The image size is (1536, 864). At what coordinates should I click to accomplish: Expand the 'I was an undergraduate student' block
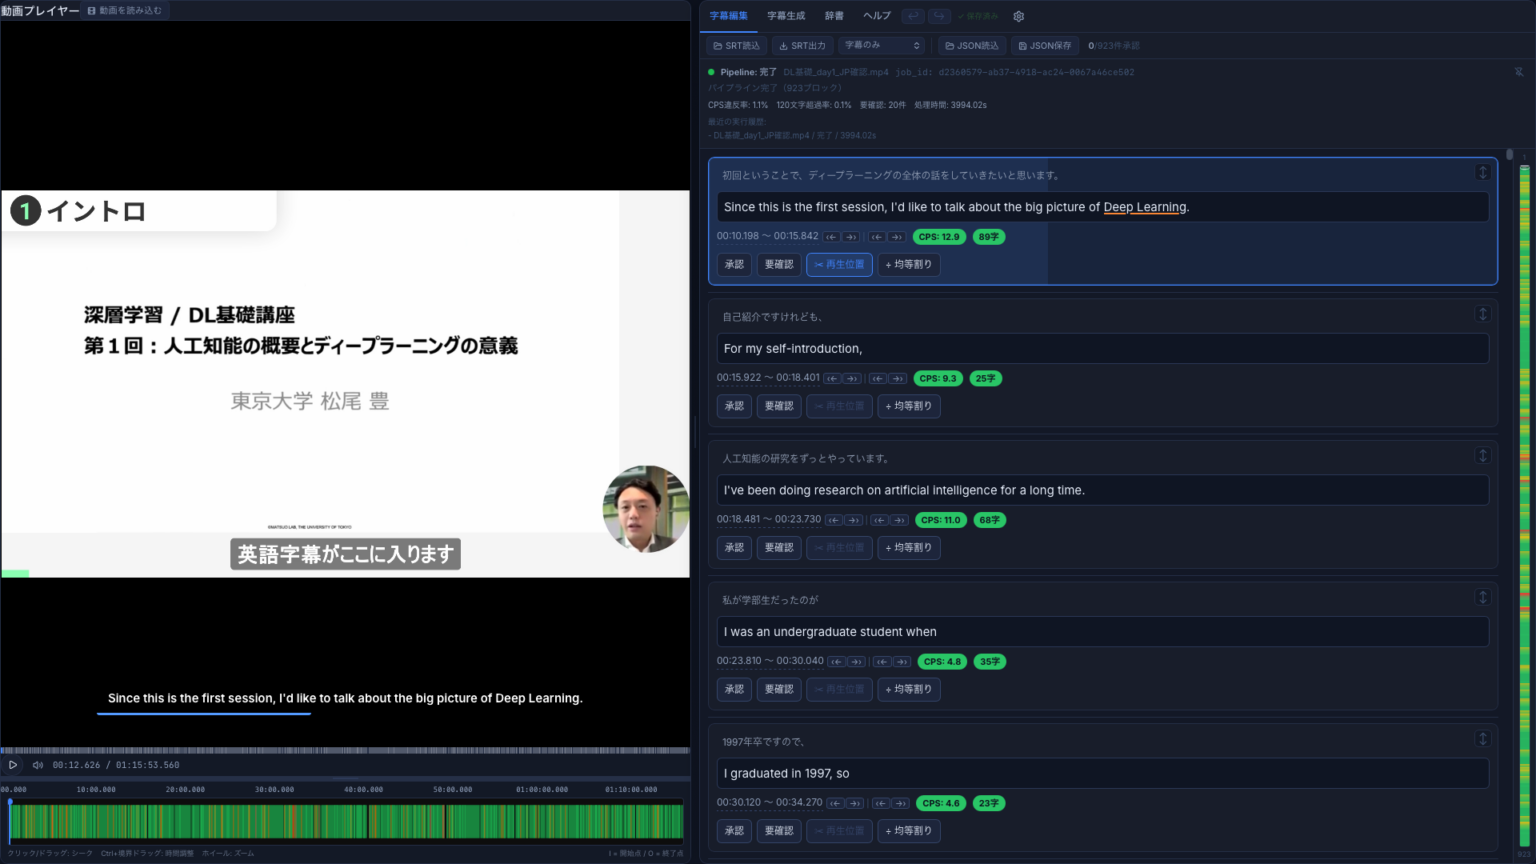click(x=1483, y=597)
